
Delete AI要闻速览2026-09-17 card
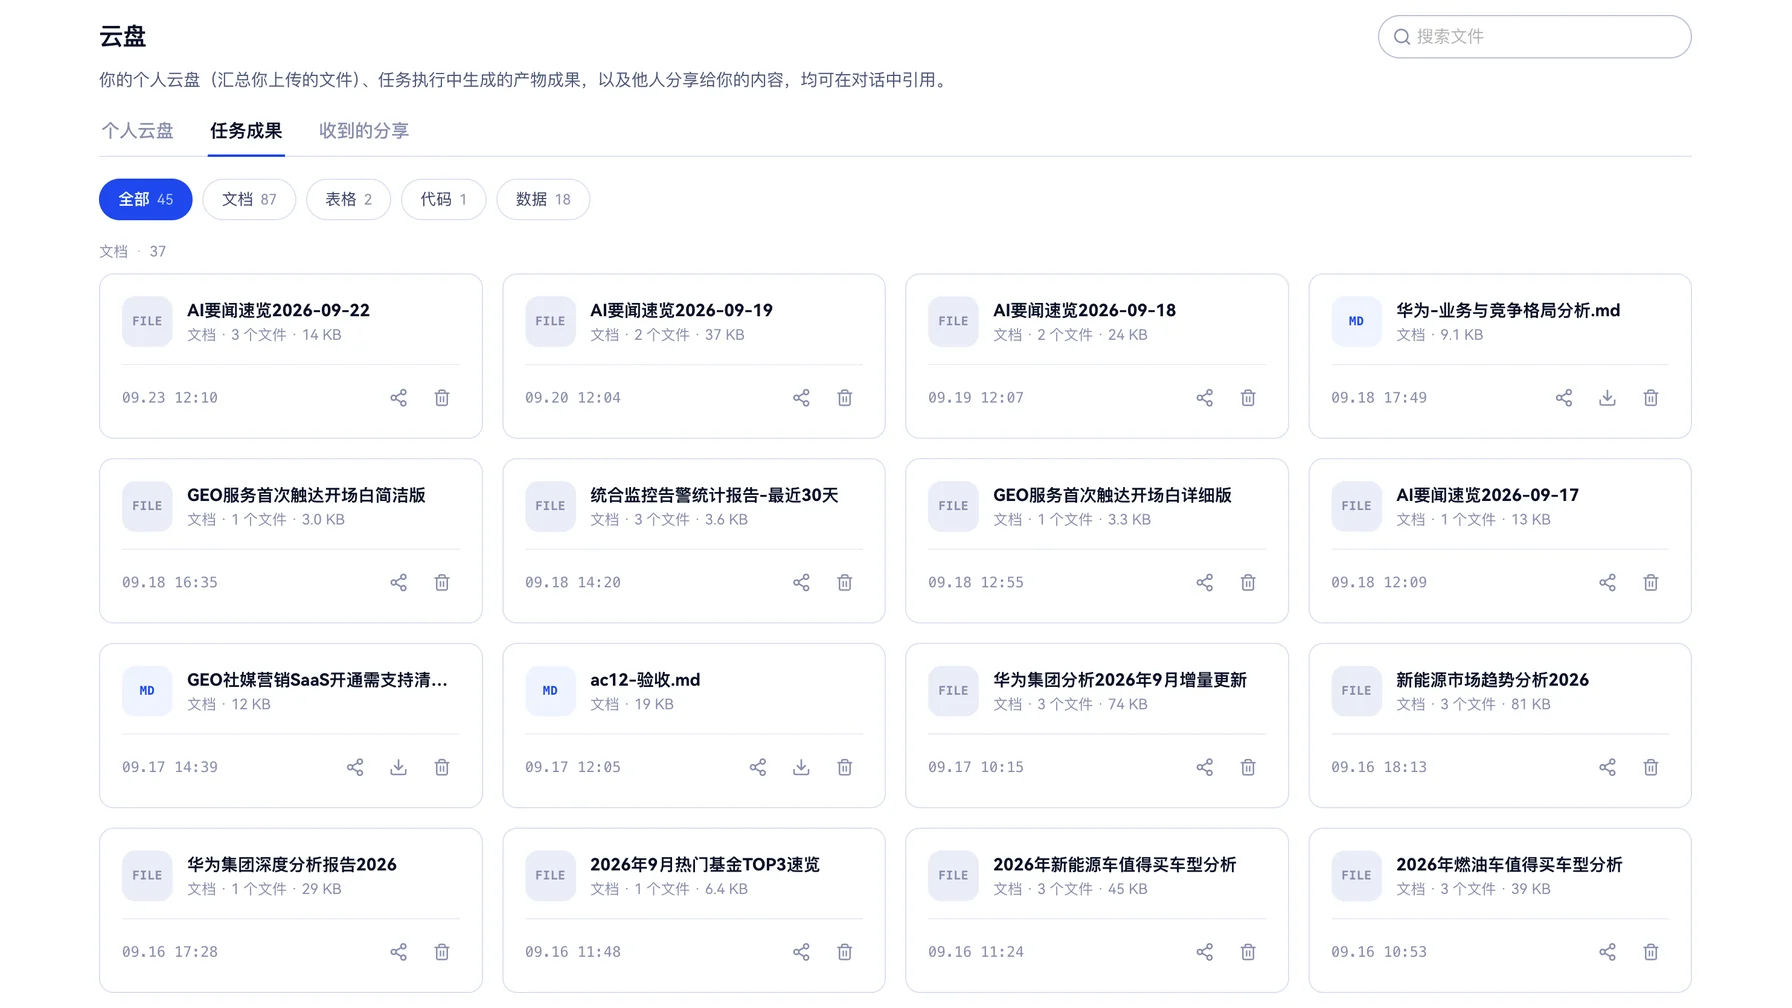point(1651,582)
